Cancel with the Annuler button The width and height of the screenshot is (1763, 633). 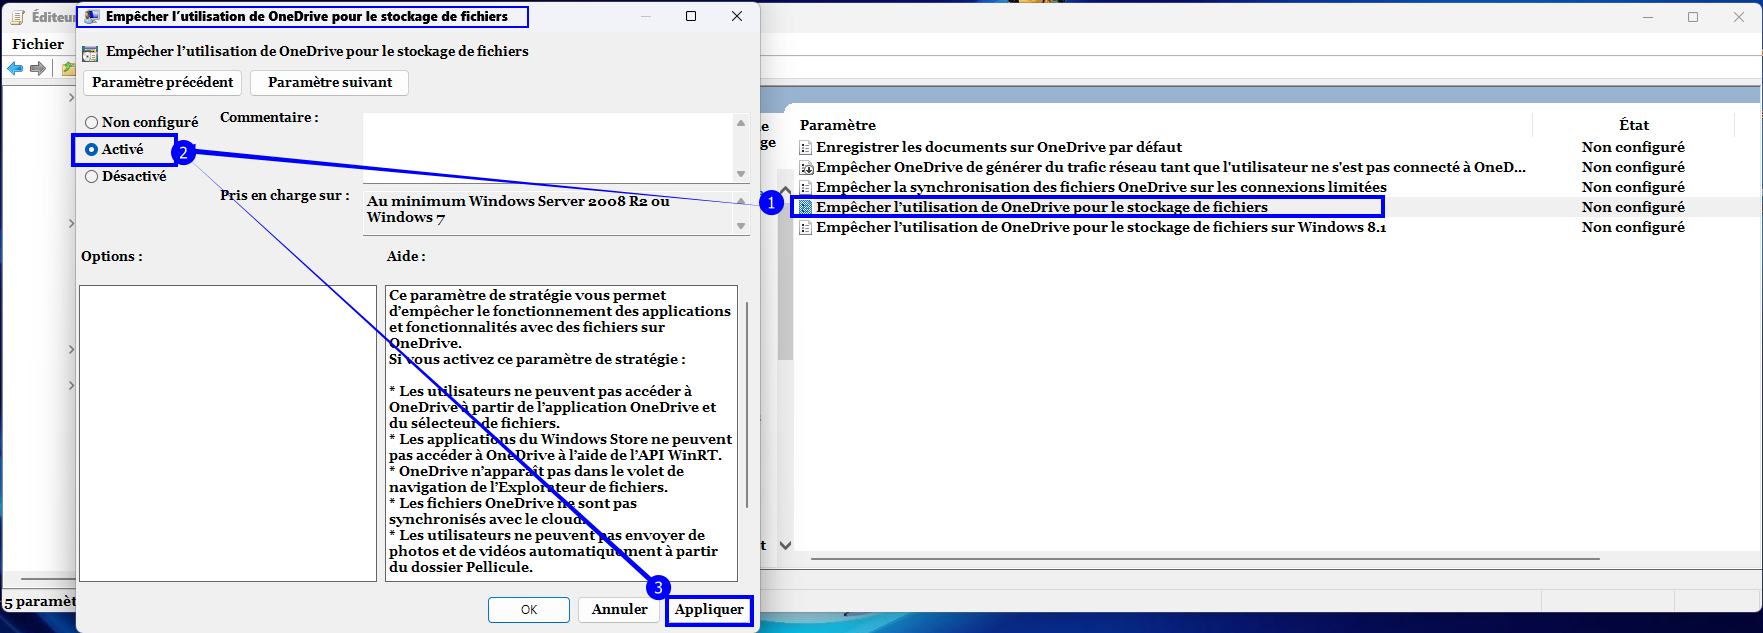tap(619, 609)
